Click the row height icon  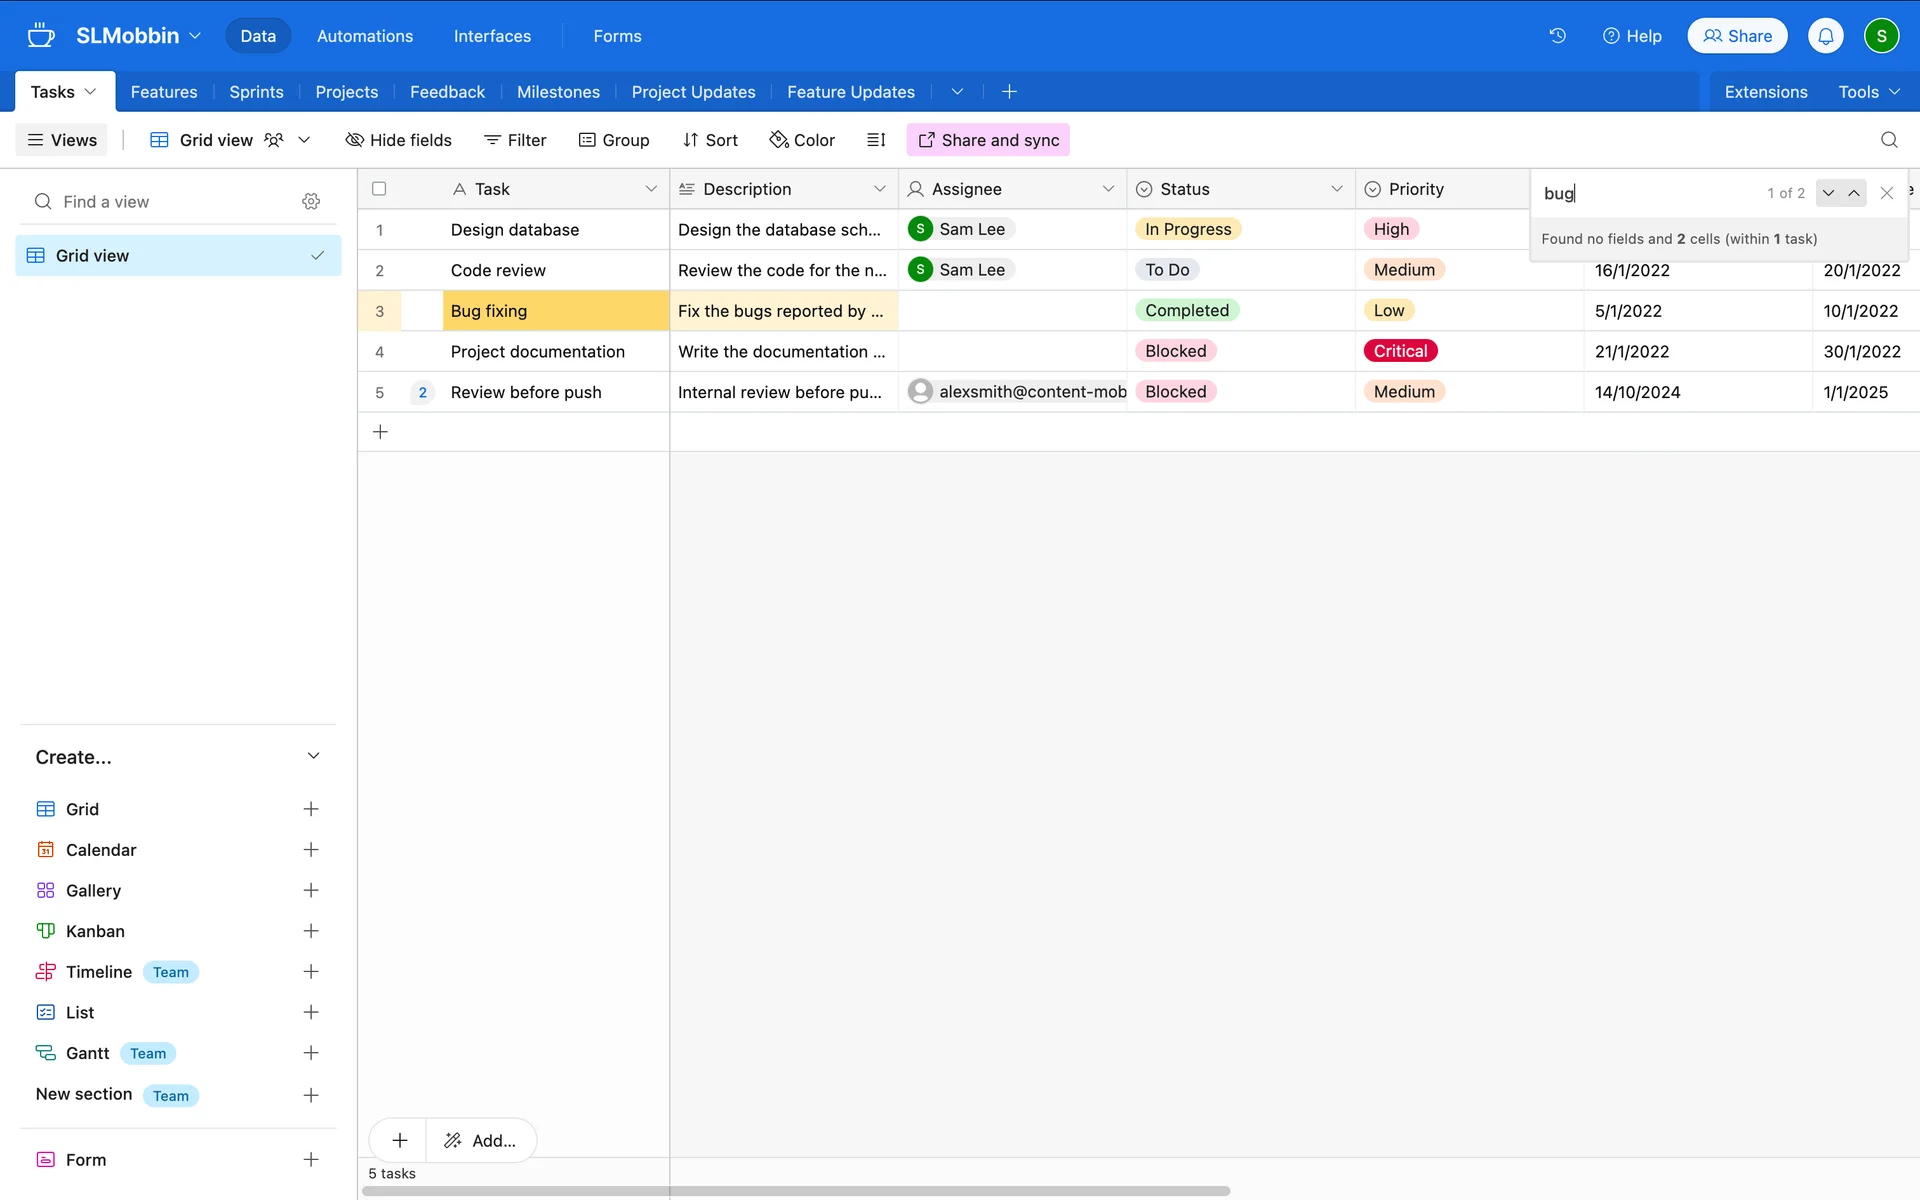tap(876, 140)
